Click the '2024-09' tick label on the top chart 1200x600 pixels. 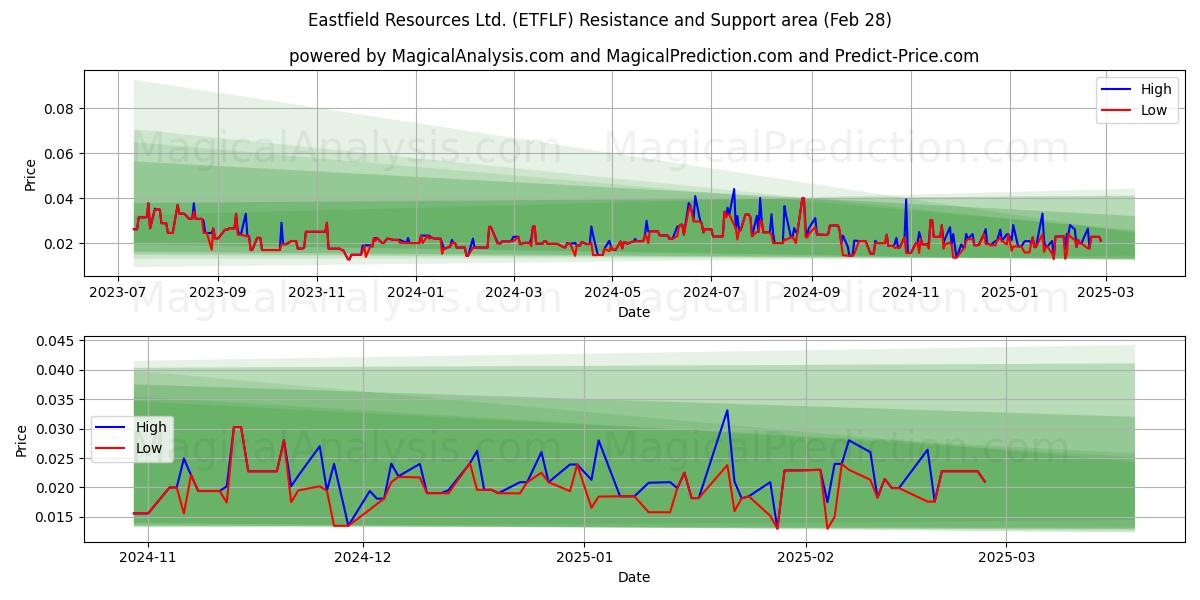tap(811, 292)
